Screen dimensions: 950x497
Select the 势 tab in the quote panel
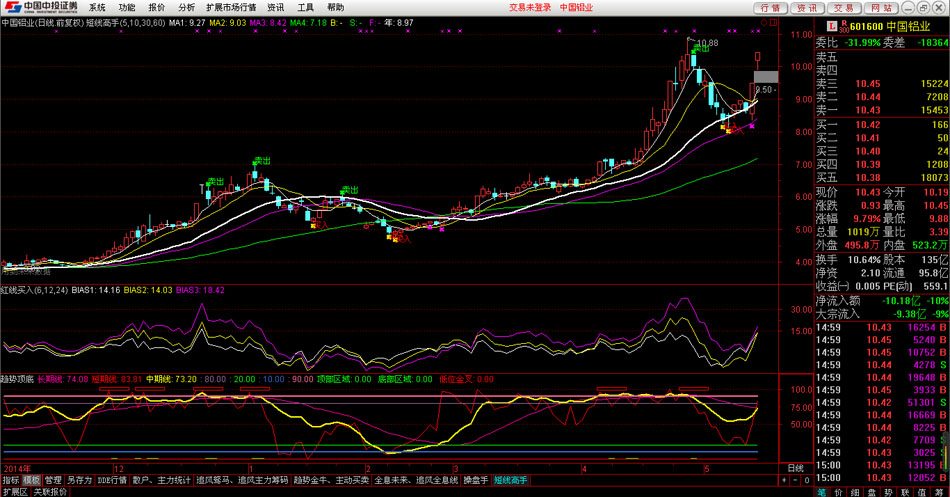(888, 492)
